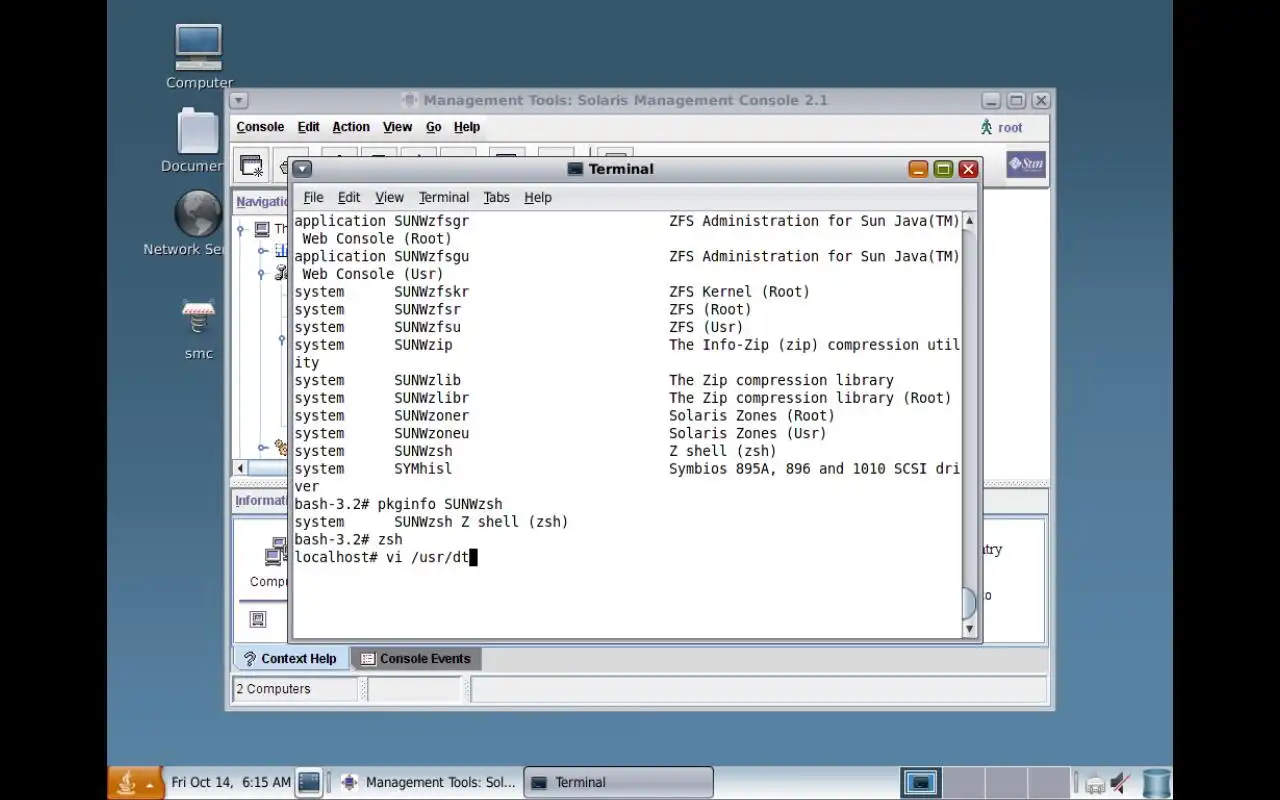
Task: Open the Terminal menu in Terminal
Action: coord(444,197)
